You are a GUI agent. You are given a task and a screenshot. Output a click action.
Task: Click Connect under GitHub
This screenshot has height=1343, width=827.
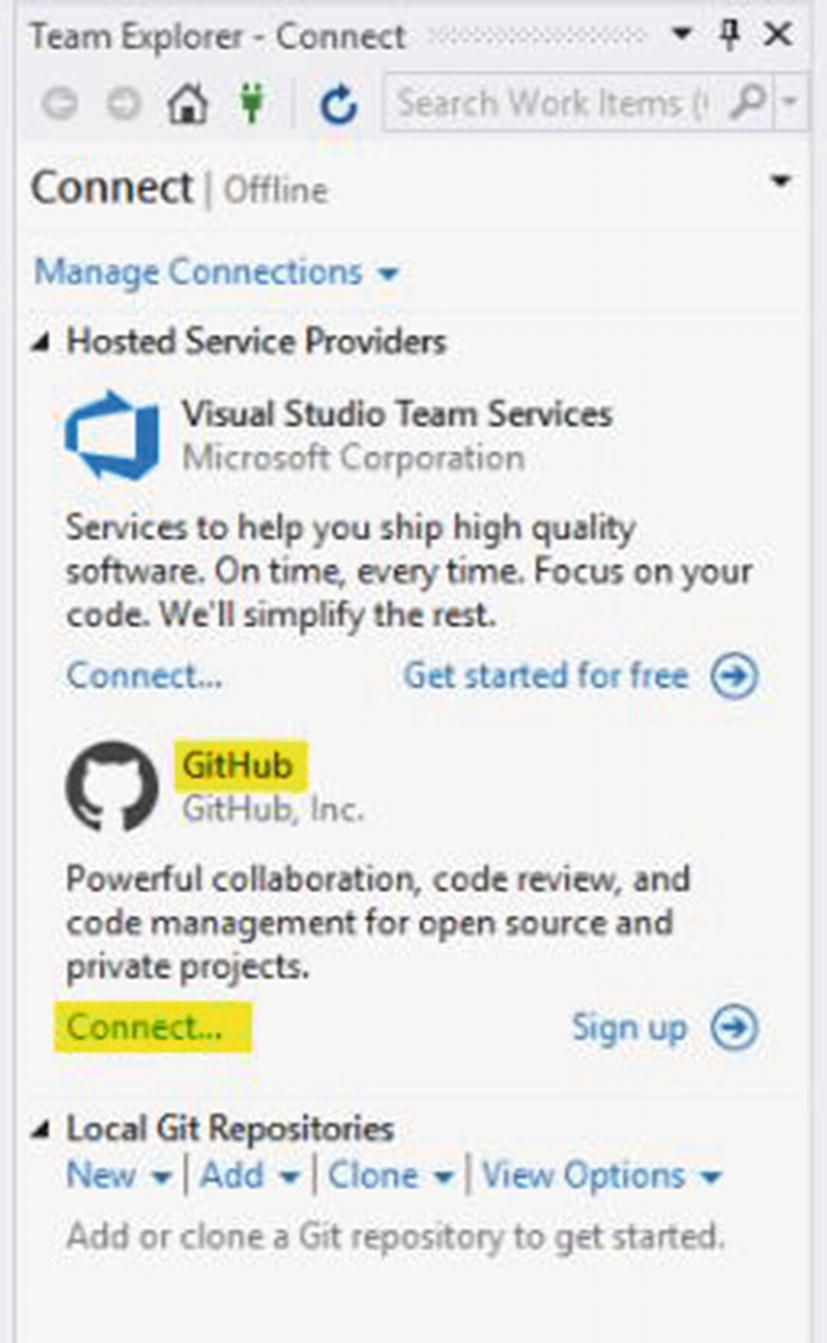144,1027
